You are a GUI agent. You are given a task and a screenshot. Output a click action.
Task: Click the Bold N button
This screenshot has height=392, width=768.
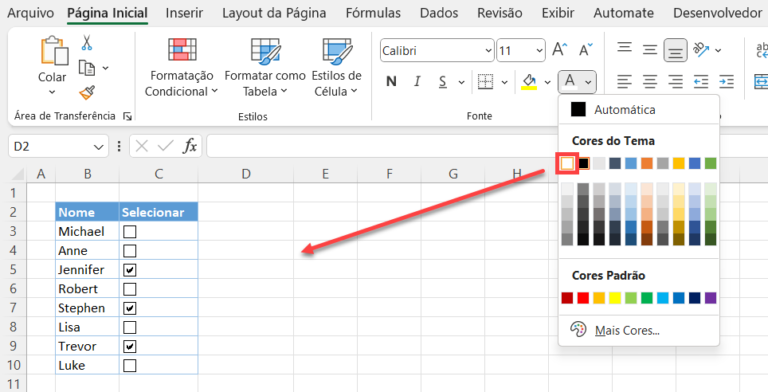pos(391,81)
